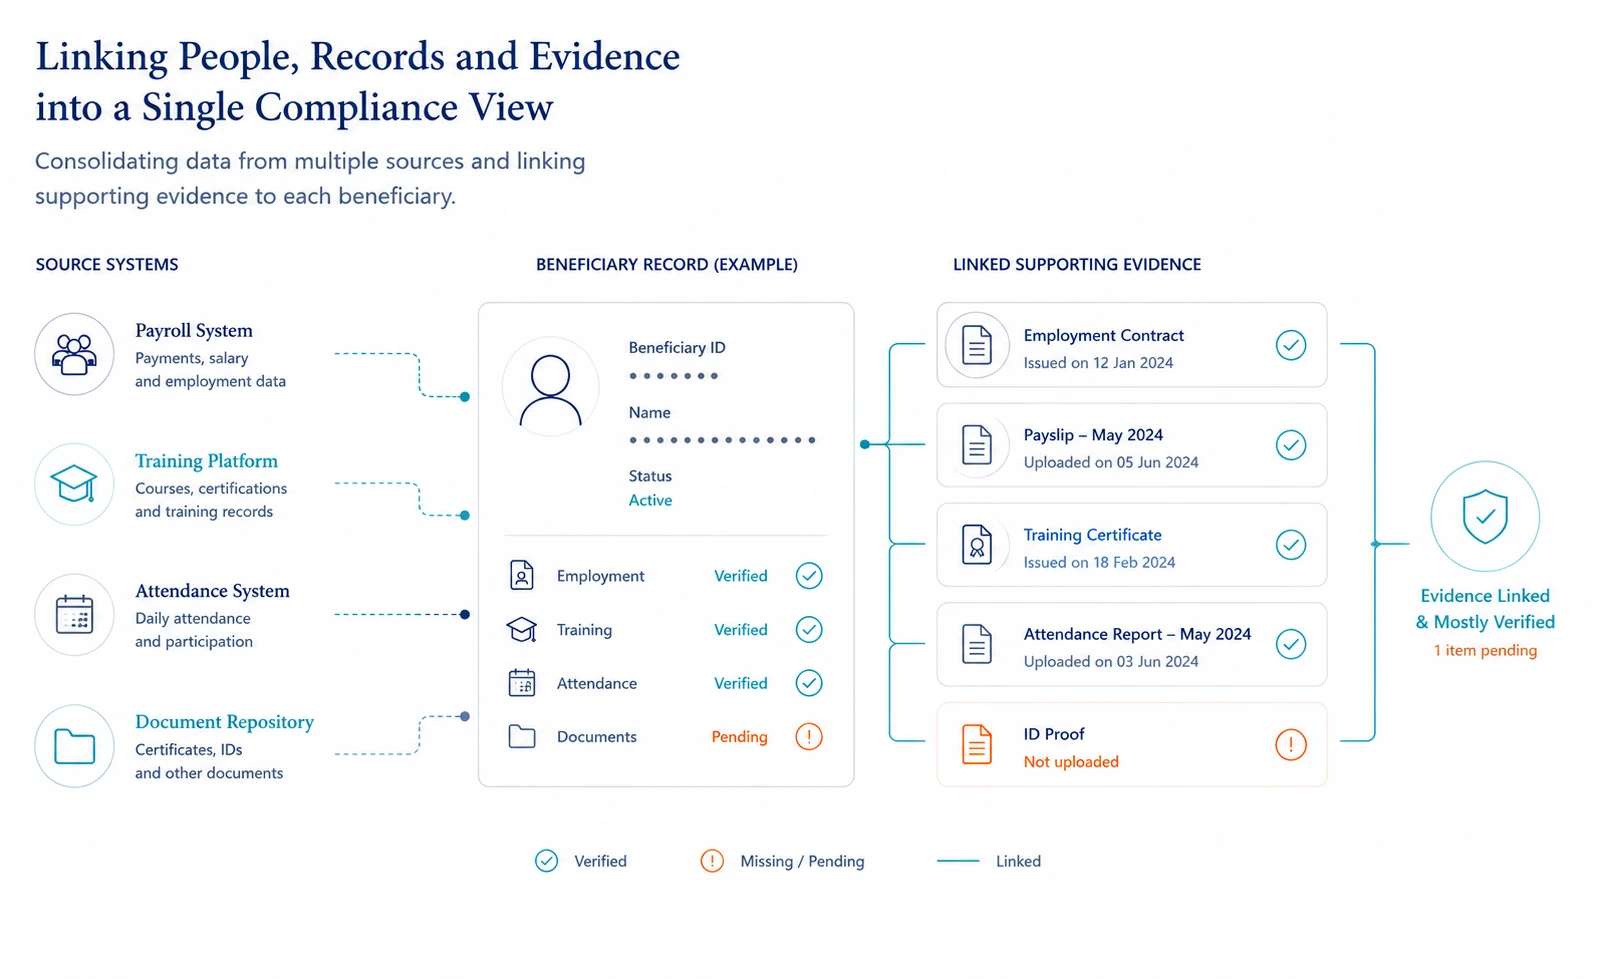Click the Employment Contract document icon

(977, 346)
